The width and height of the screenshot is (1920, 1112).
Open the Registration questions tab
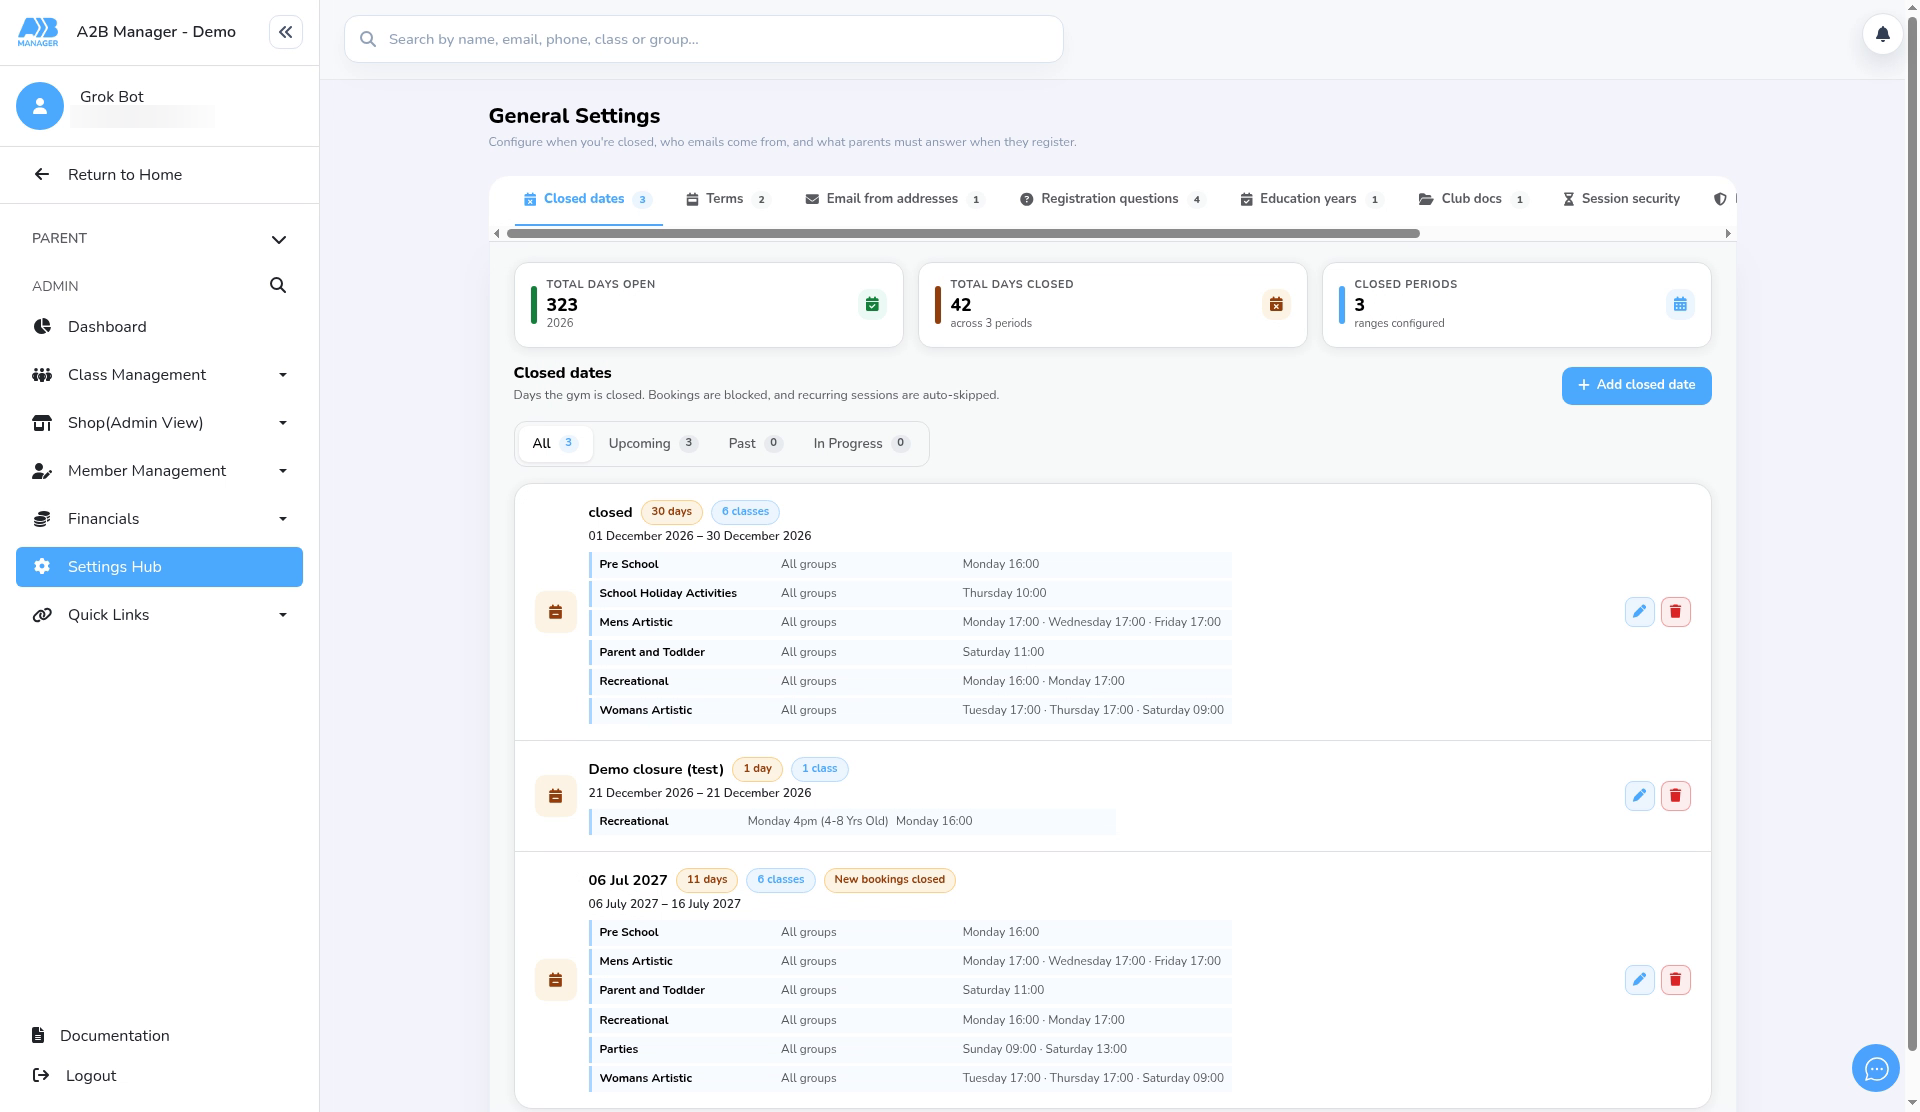tap(1112, 199)
